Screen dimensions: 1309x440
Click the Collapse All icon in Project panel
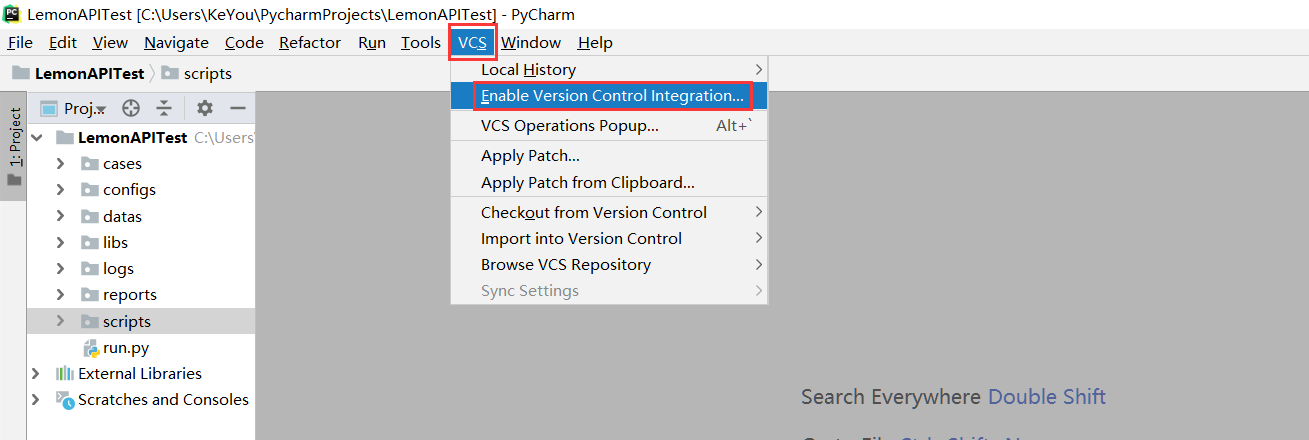(x=164, y=108)
